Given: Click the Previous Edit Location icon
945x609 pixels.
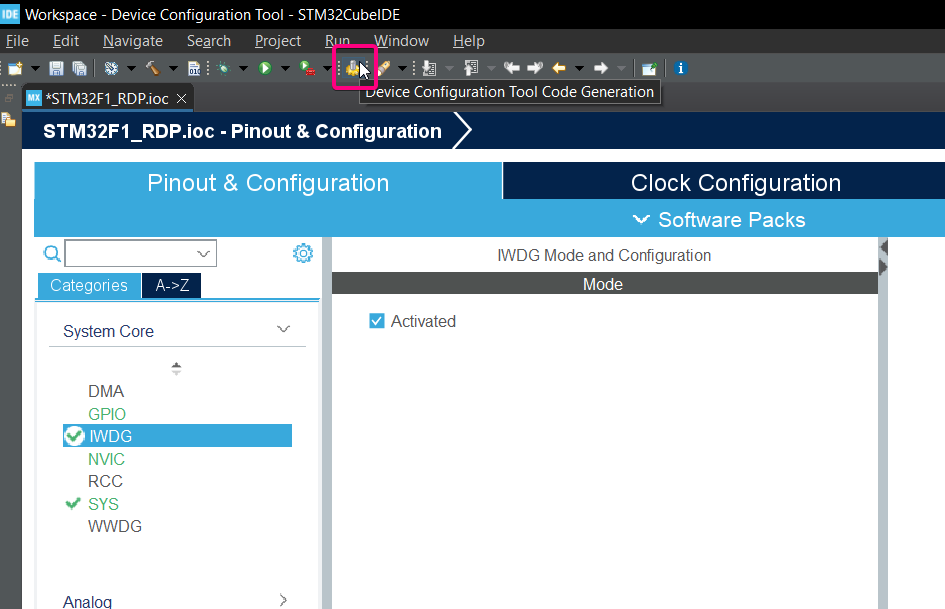Looking at the screenshot, I should pos(512,68).
